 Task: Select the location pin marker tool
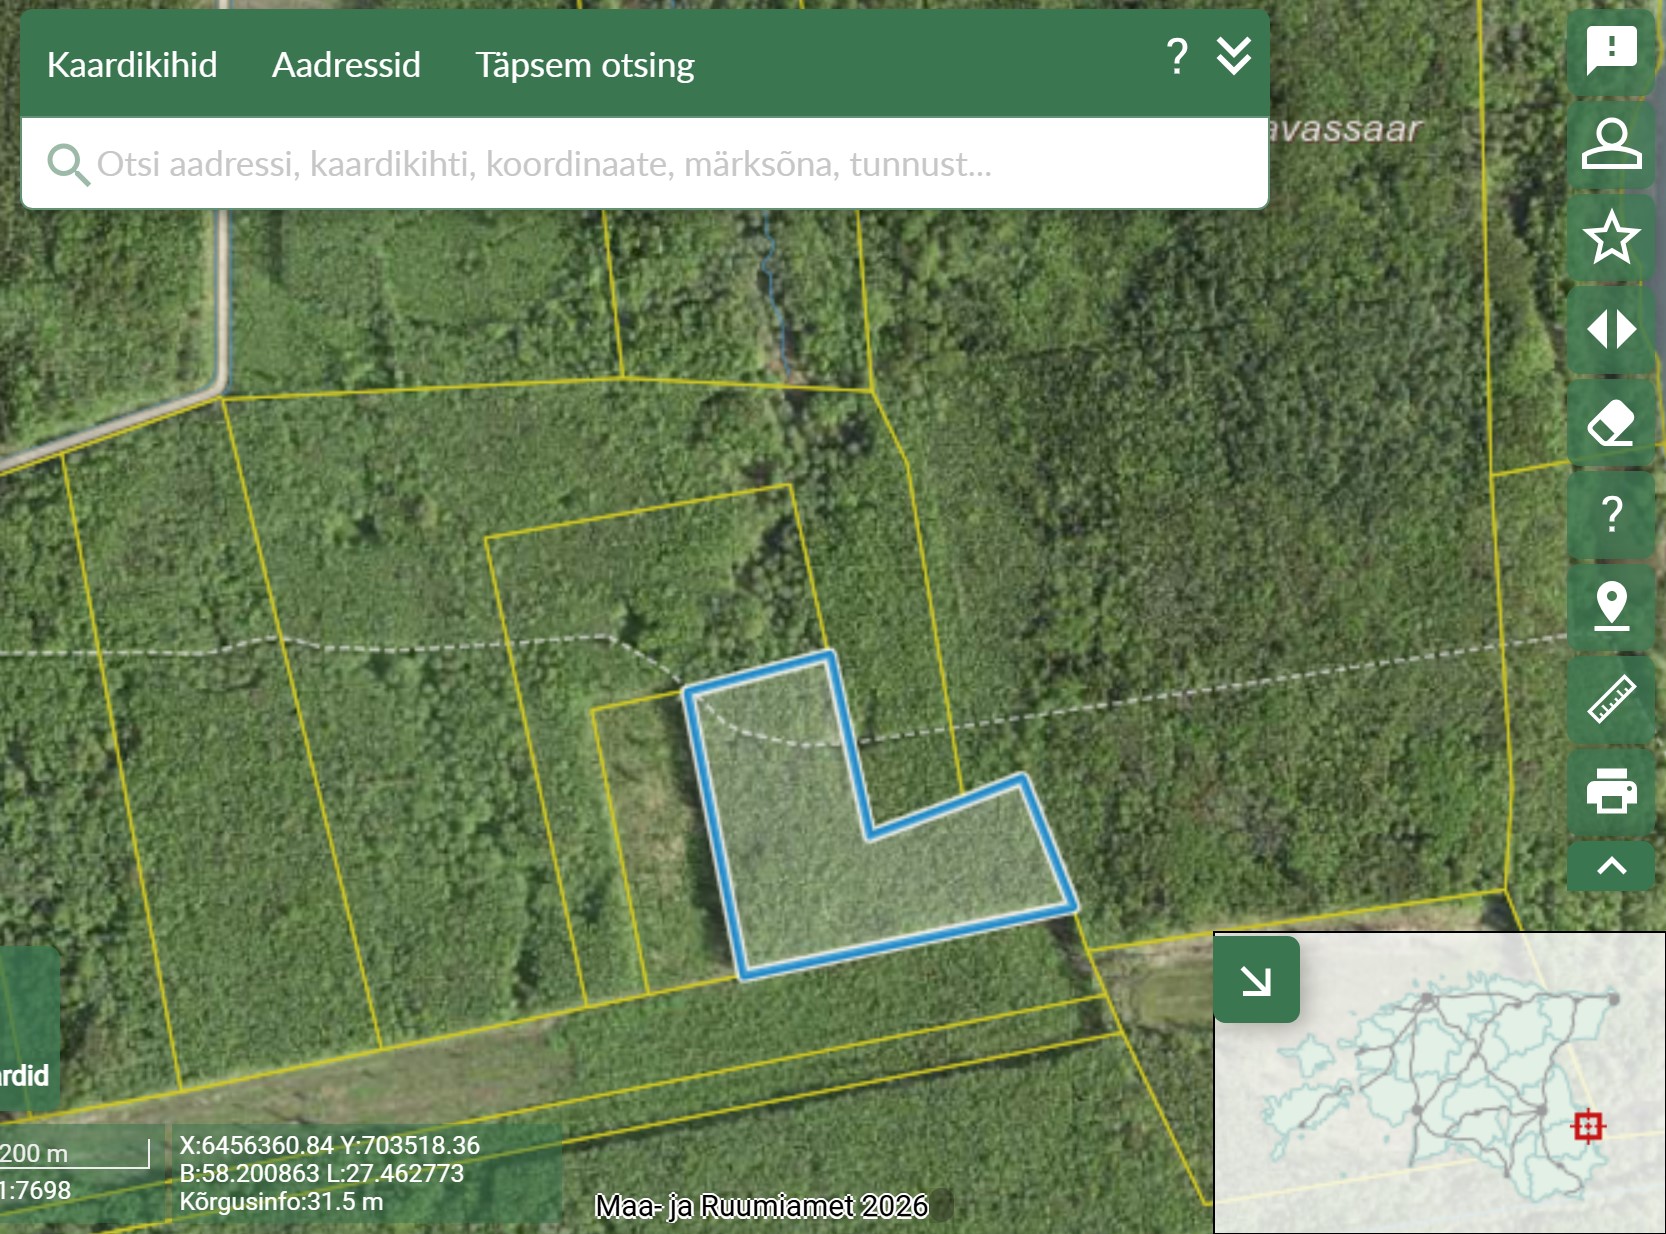[1611, 606]
